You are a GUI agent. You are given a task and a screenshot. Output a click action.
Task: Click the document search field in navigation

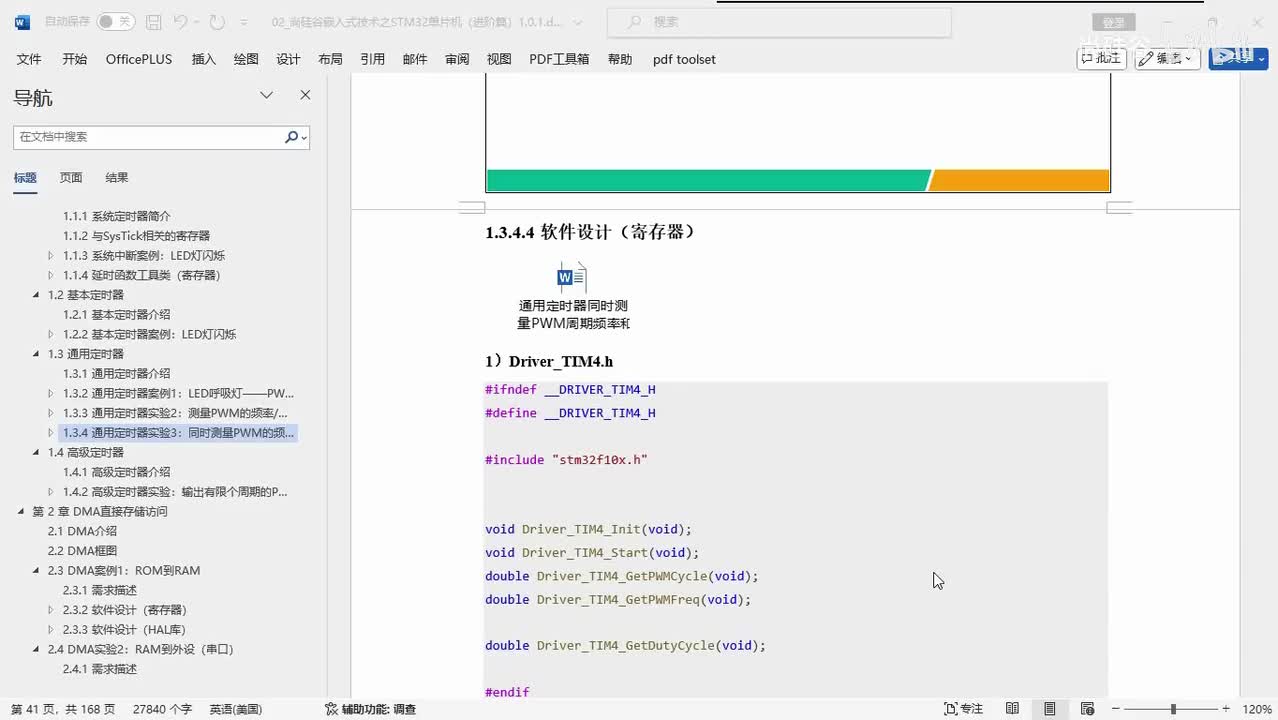pos(148,137)
